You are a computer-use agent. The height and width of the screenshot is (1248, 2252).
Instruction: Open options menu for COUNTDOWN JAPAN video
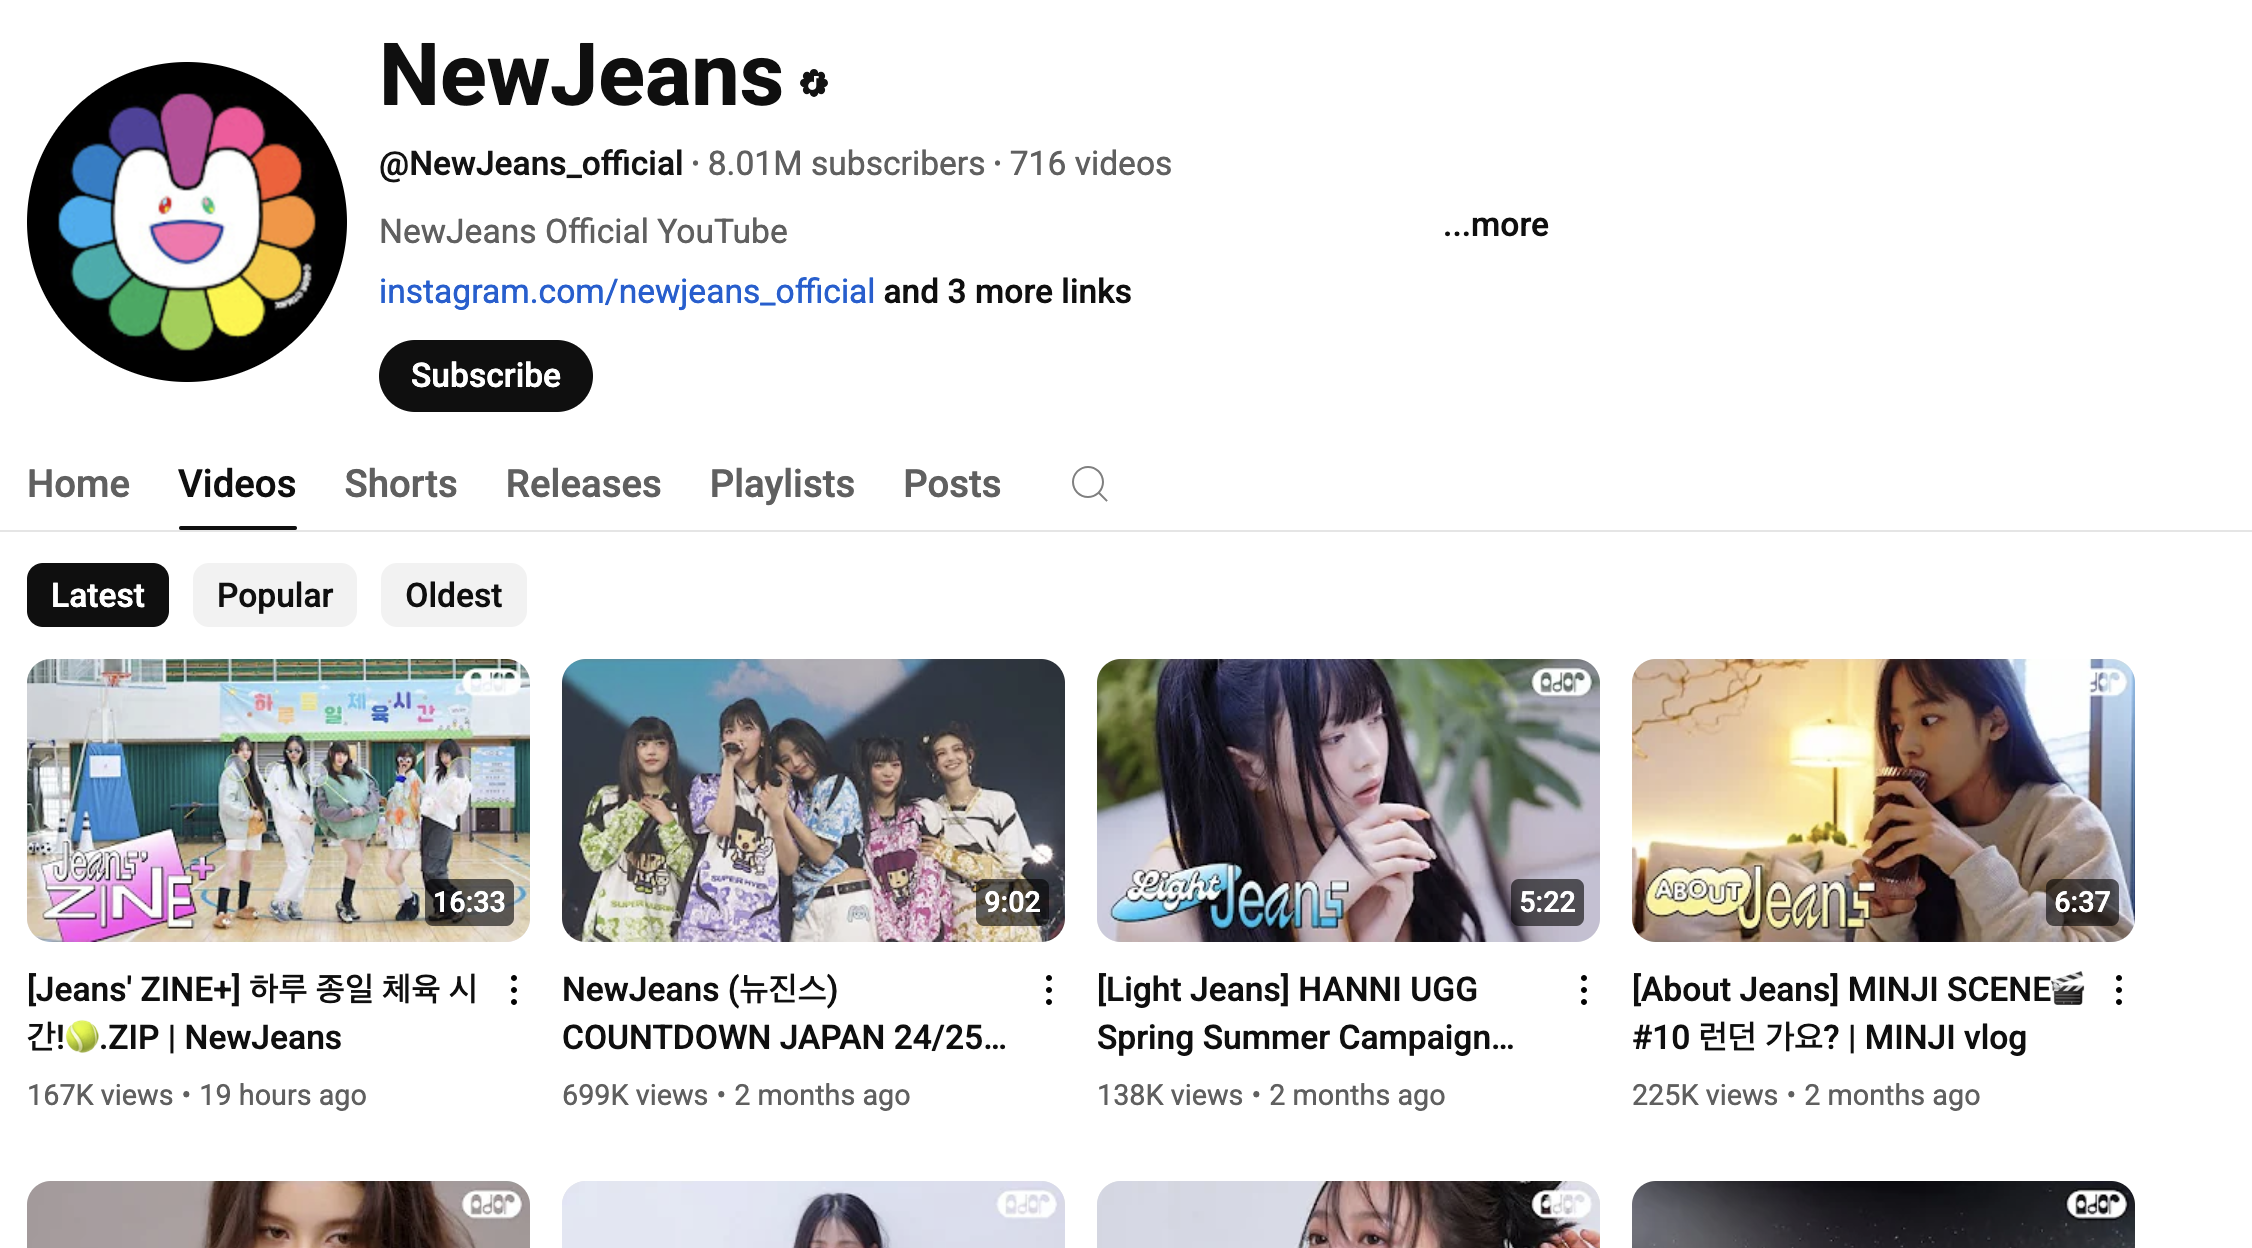1049,990
